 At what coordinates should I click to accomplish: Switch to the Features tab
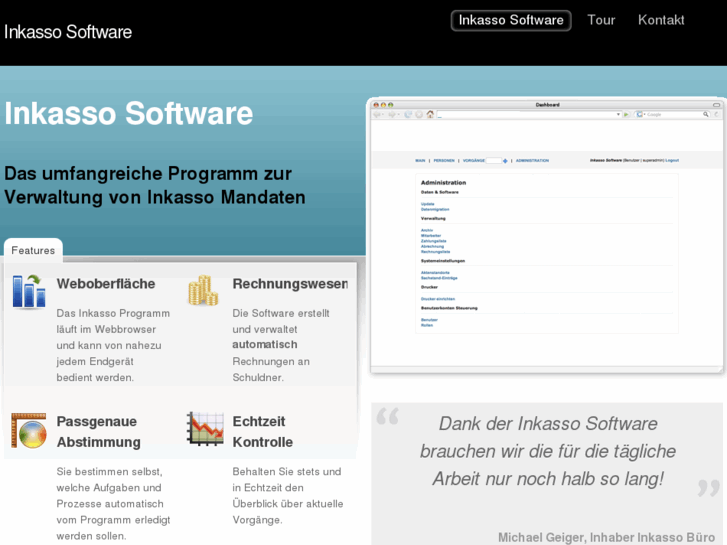(x=33, y=250)
